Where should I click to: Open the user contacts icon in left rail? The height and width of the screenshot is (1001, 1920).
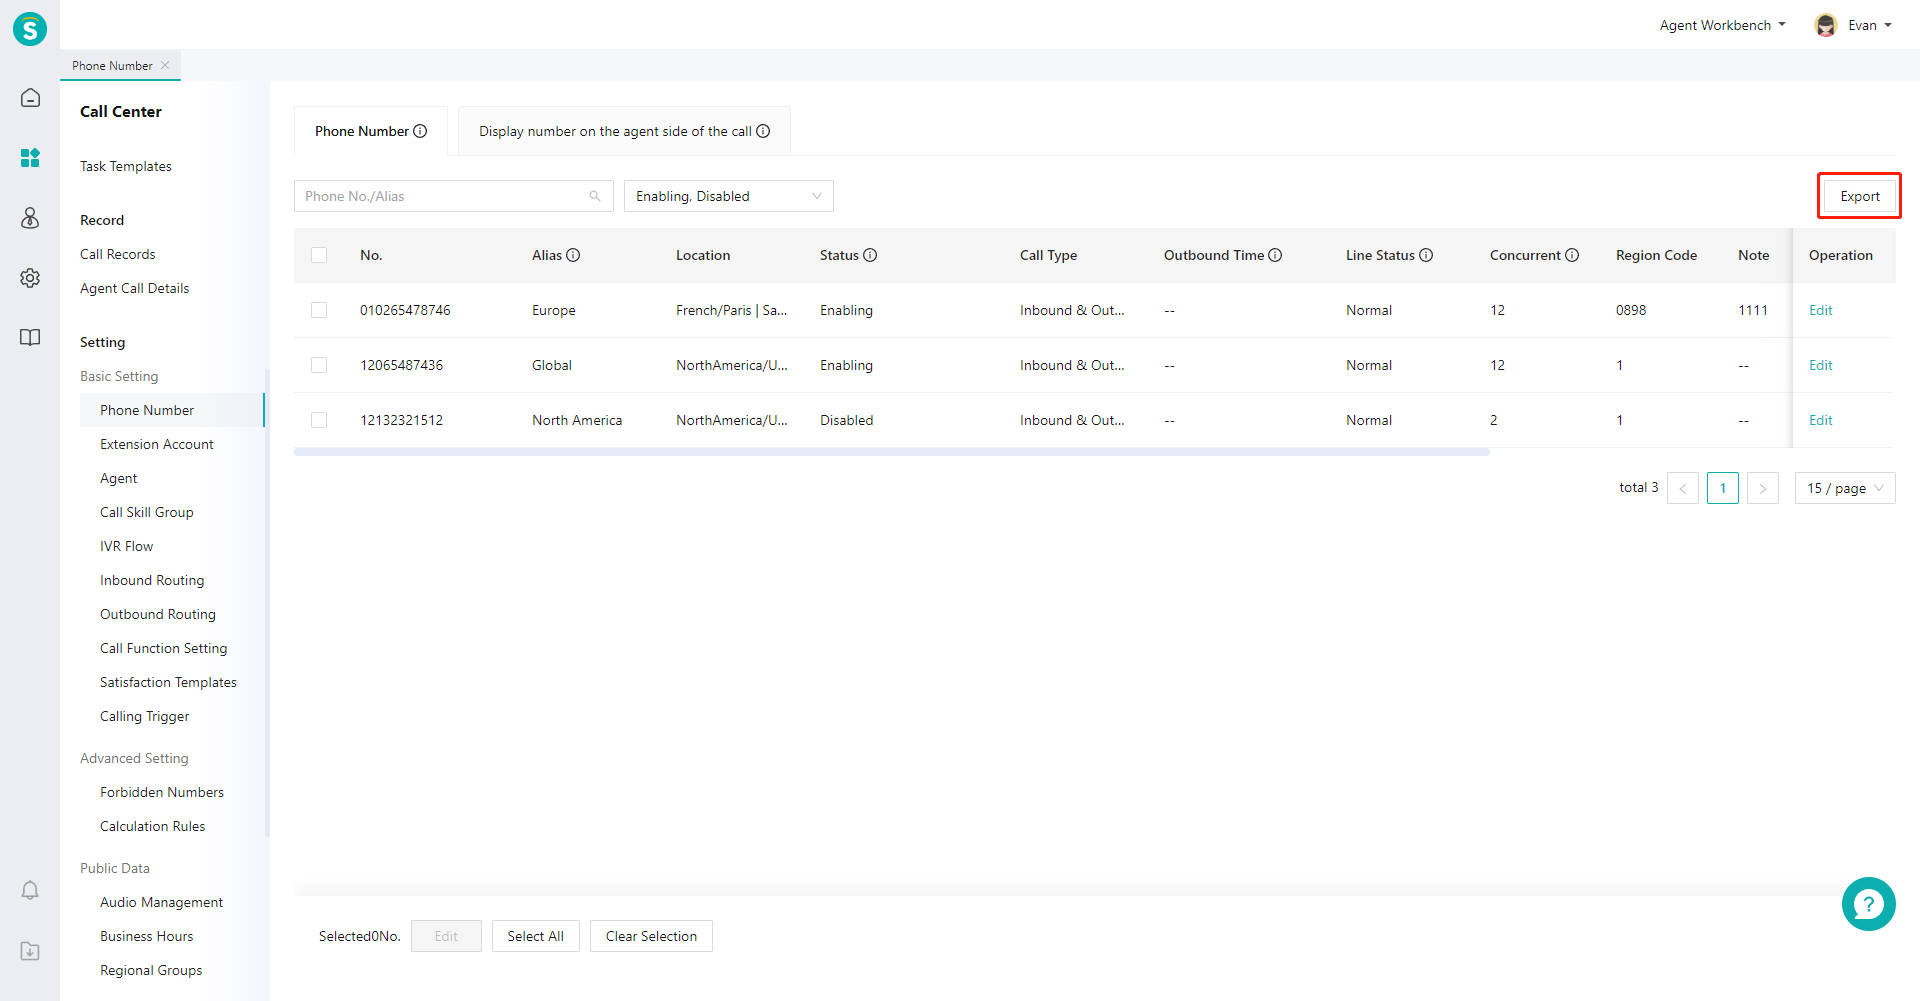[30, 218]
